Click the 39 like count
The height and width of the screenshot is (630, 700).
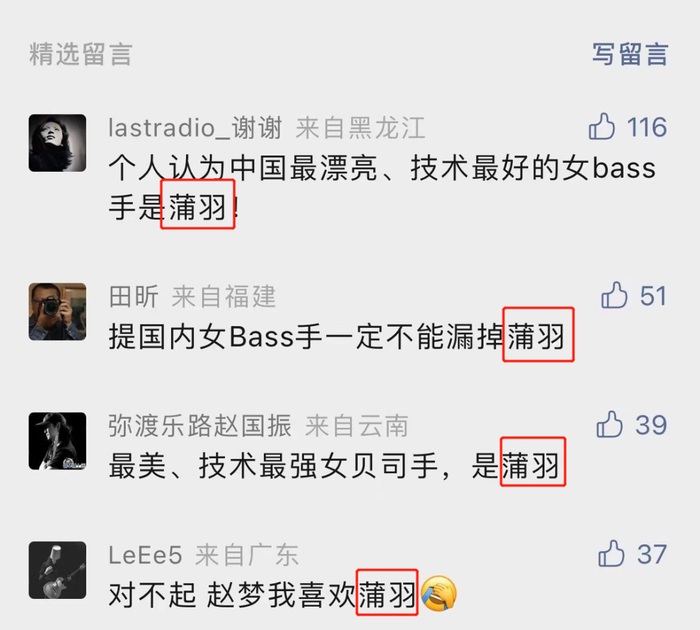coord(651,425)
